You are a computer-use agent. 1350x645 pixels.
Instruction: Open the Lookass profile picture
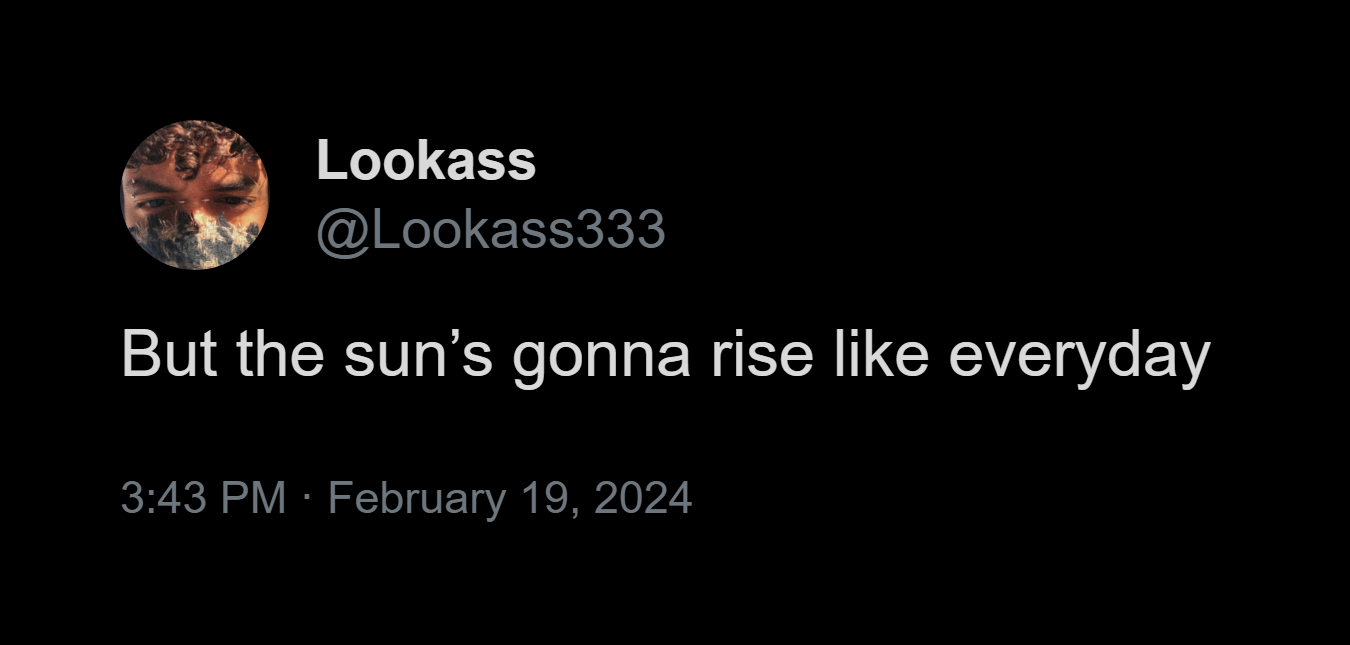point(195,195)
